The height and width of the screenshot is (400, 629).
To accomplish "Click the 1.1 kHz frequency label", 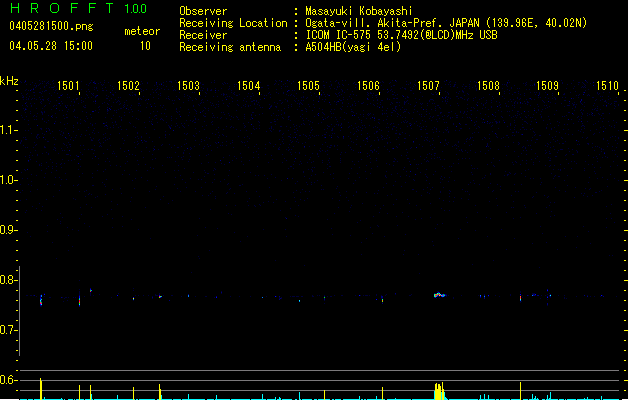I will [8, 130].
